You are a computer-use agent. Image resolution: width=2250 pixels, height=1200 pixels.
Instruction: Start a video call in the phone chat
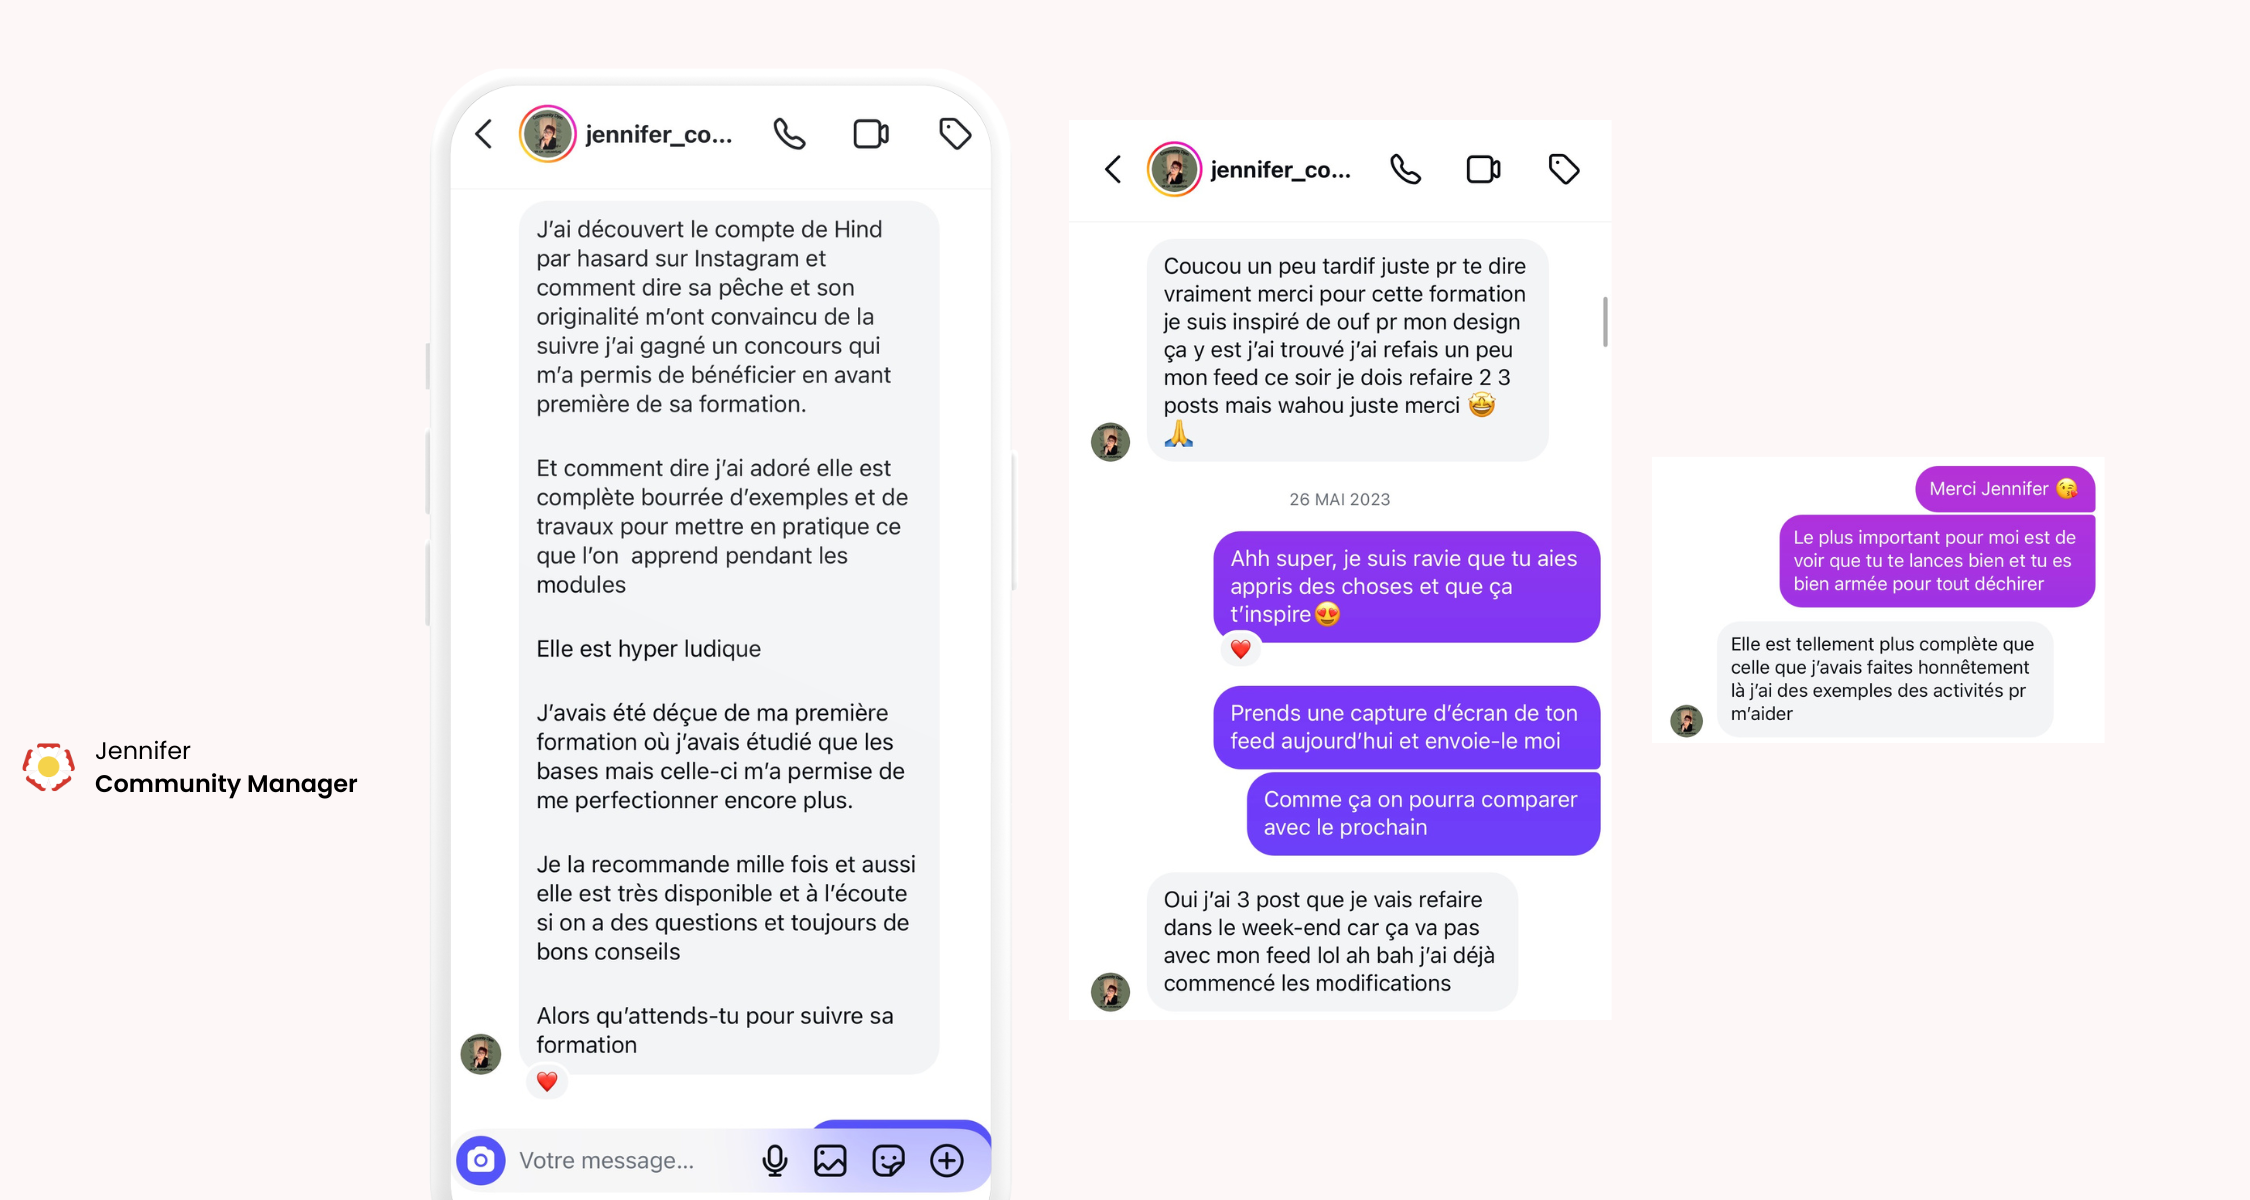871,134
